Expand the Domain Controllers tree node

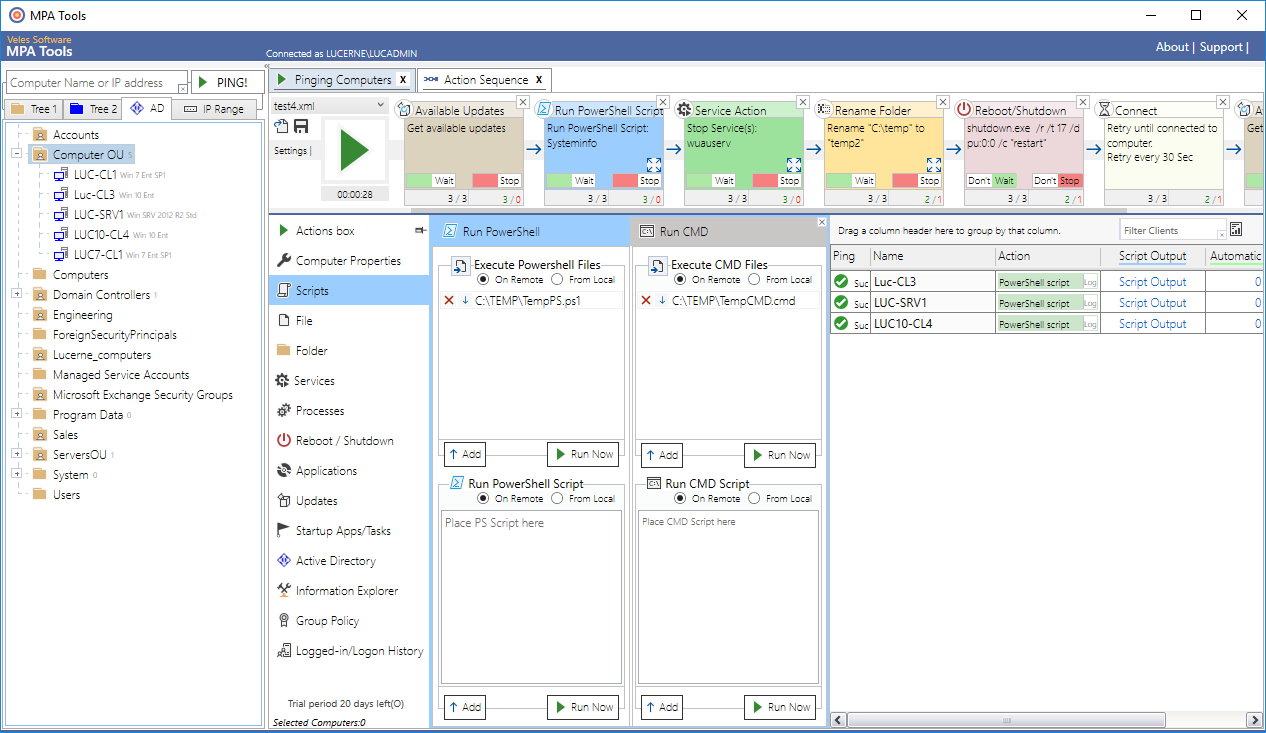[x=16, y=294]
